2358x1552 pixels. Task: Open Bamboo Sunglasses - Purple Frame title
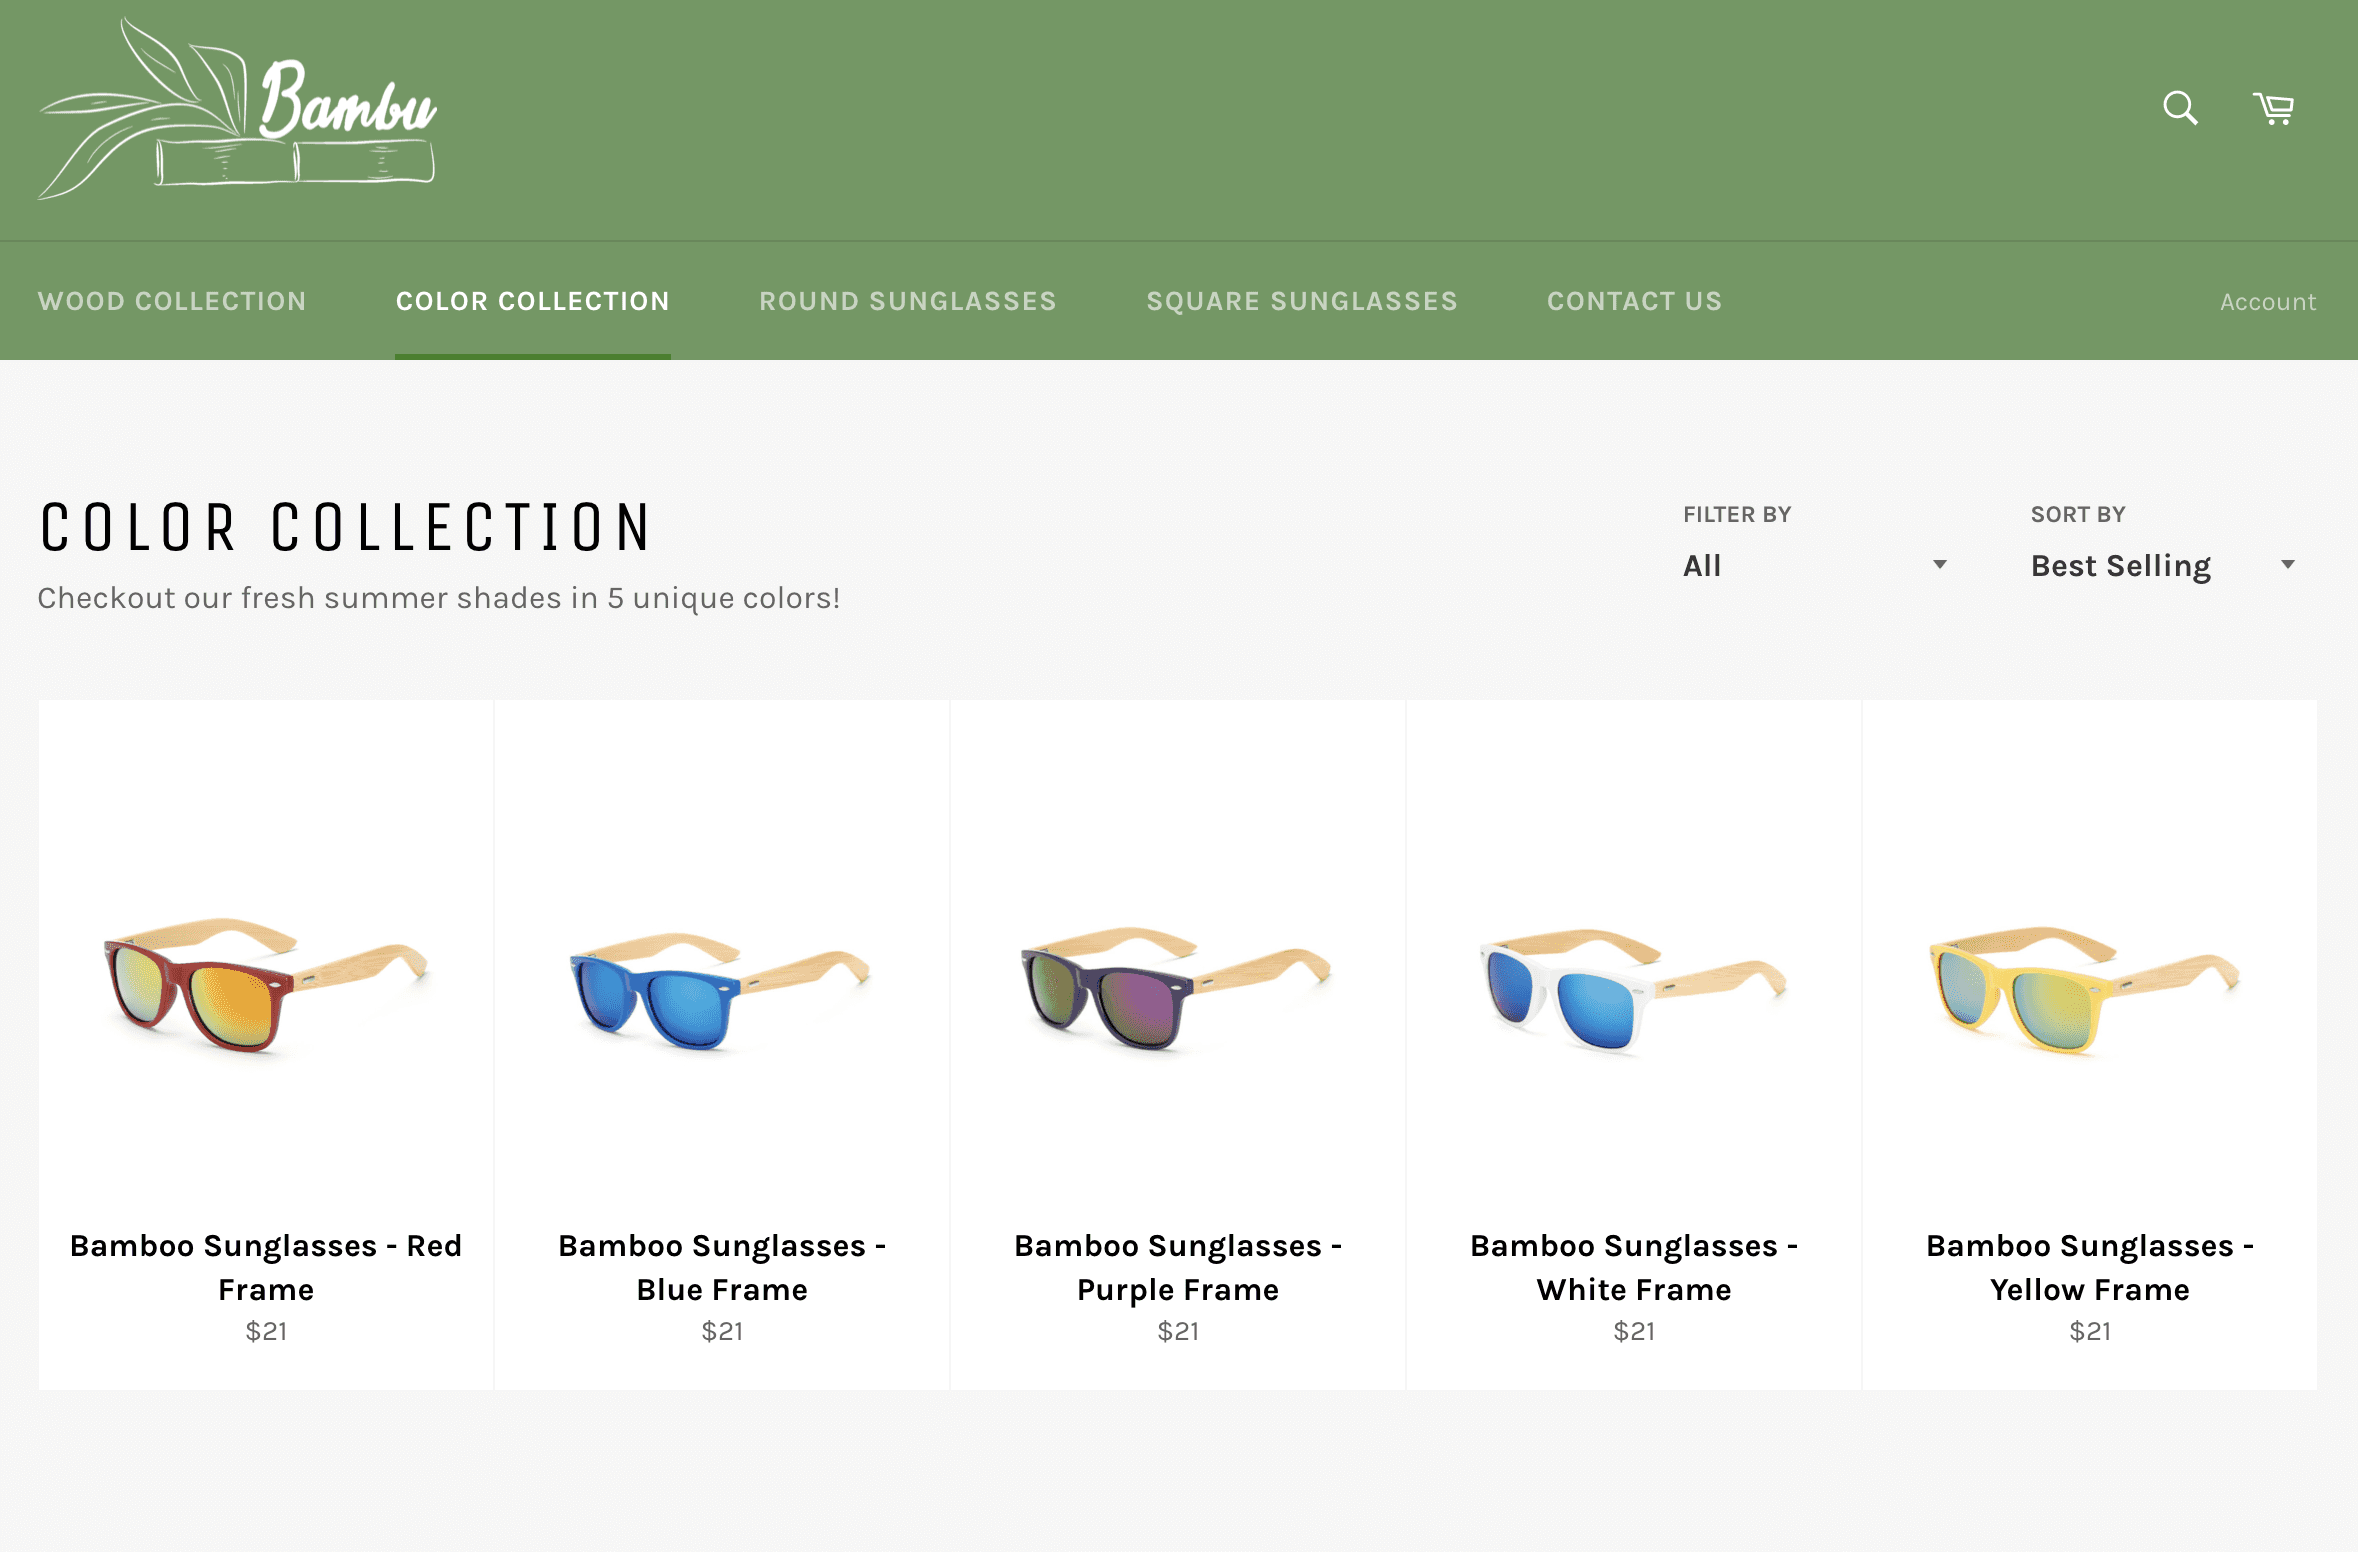1177,1267
